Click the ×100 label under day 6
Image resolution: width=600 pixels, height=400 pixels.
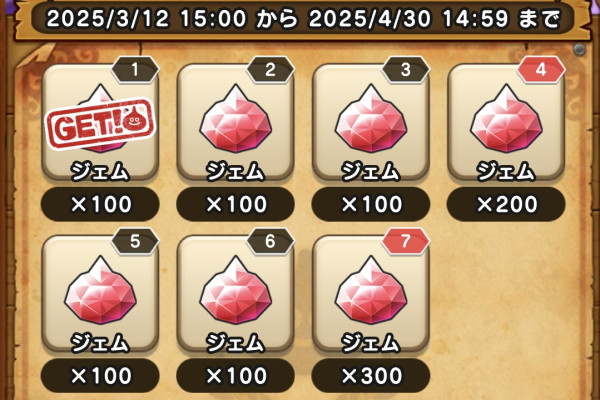click(x=235, y=376)
